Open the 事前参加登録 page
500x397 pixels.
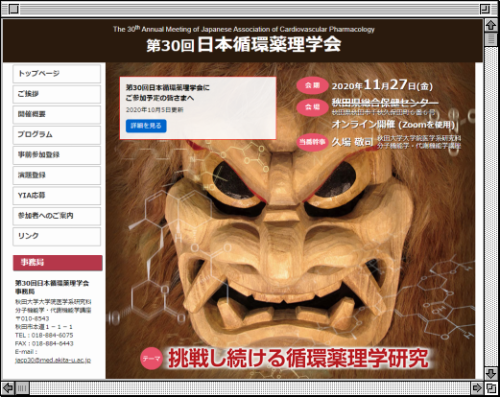pyautogui.click(x=57, y=155)
